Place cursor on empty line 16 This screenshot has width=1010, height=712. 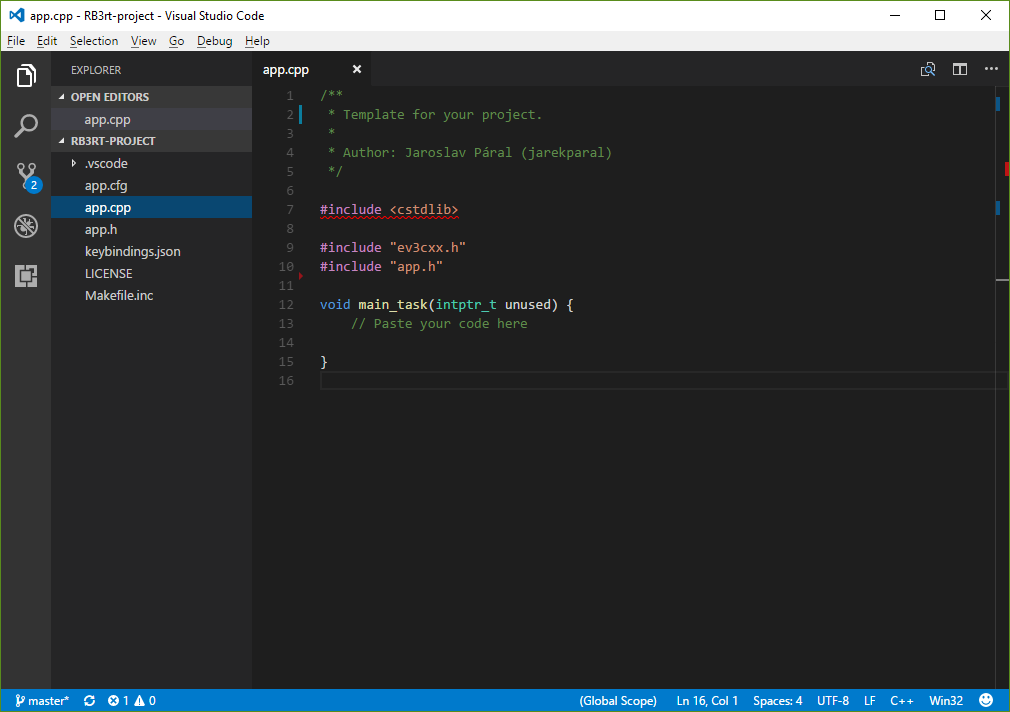point(663,380)
